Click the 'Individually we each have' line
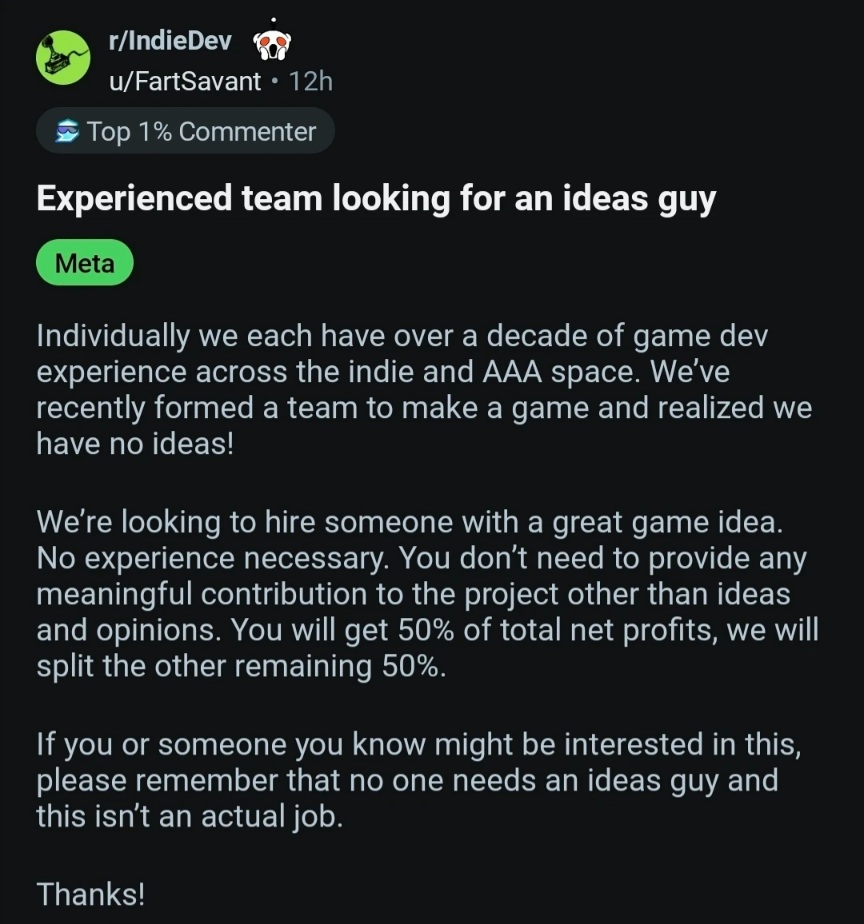The height and width of the screenshot is (924, 864). click(x=402, y=336)
